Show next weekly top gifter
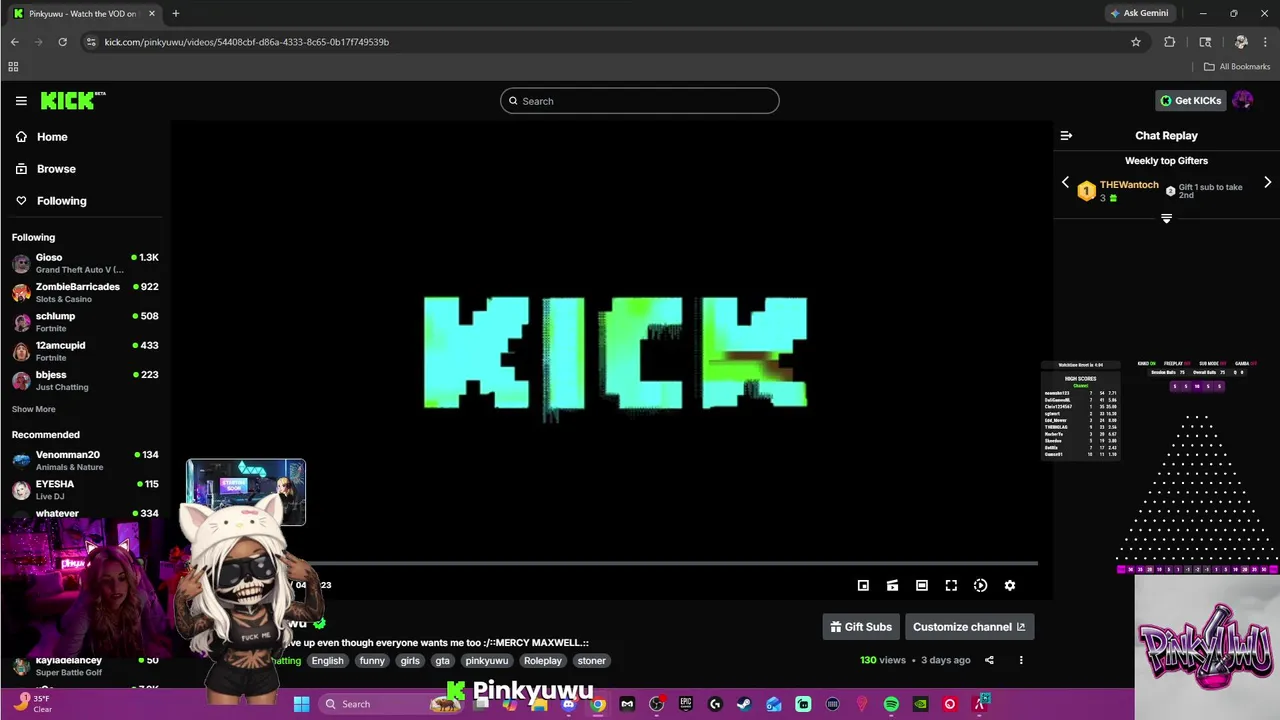1280x720 pixels. 1267,183
